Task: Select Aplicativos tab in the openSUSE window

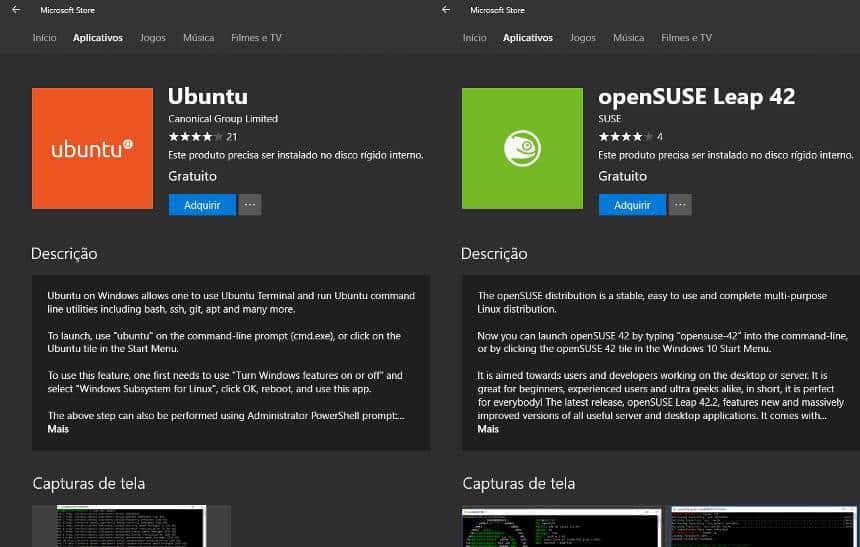Action: [x=528, y=38]
